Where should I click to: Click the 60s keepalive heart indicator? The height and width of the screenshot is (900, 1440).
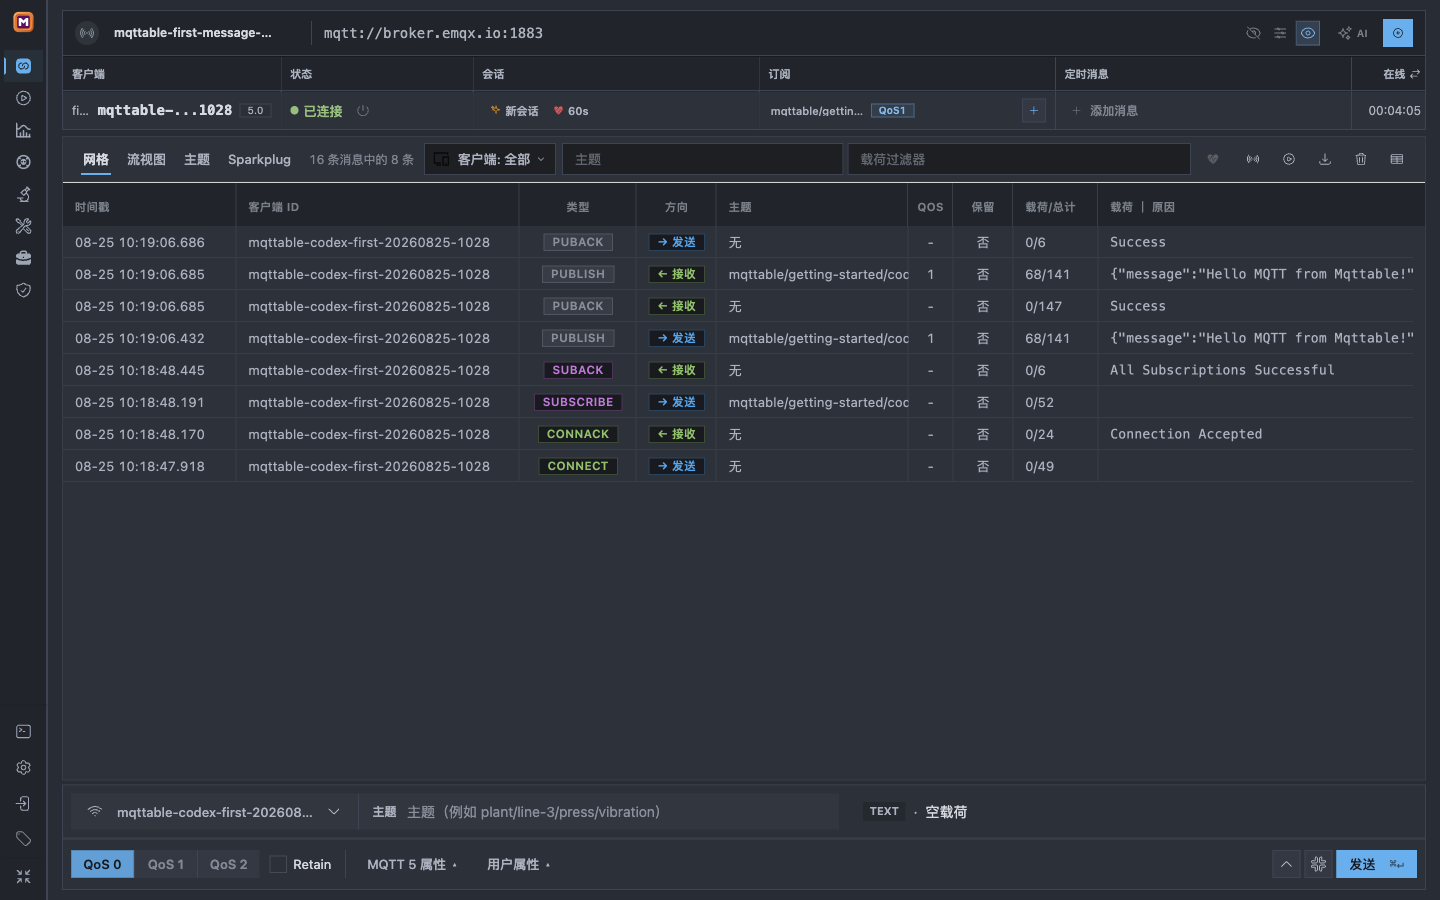click(571, 111)
